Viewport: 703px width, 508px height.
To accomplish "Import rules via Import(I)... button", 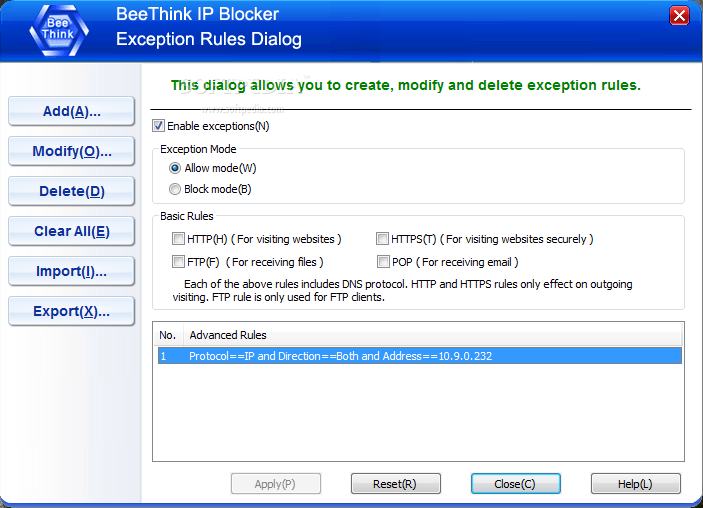I will [71, 271].
